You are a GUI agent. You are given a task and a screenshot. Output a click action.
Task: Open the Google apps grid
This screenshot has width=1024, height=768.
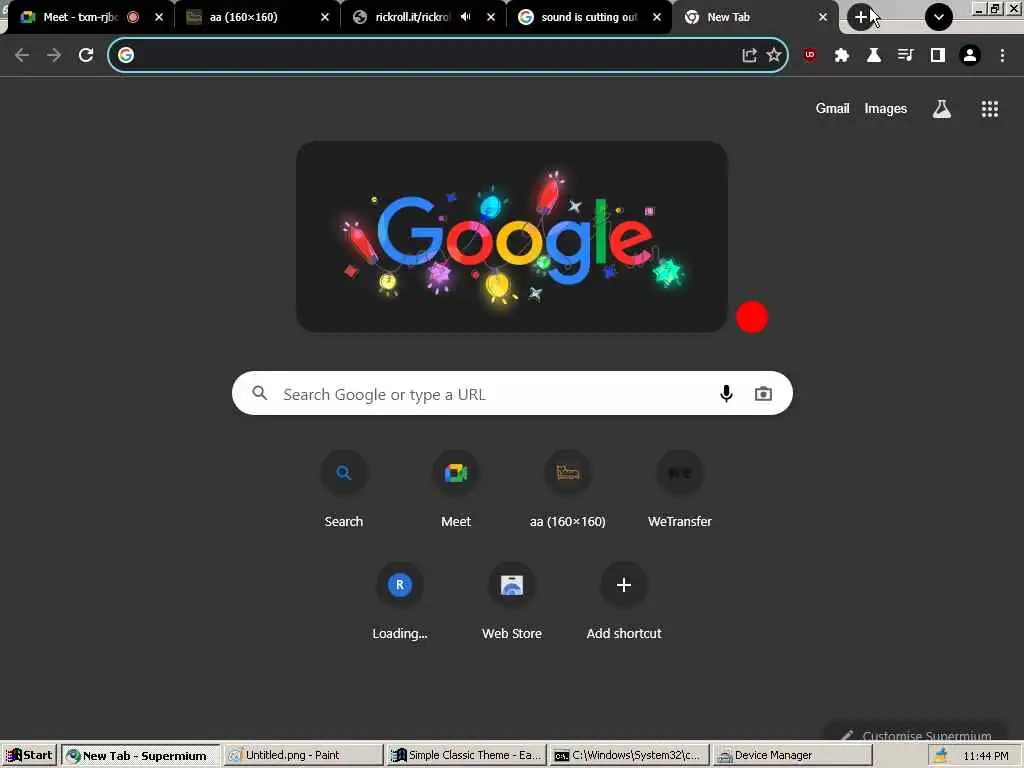pos(989,109)
